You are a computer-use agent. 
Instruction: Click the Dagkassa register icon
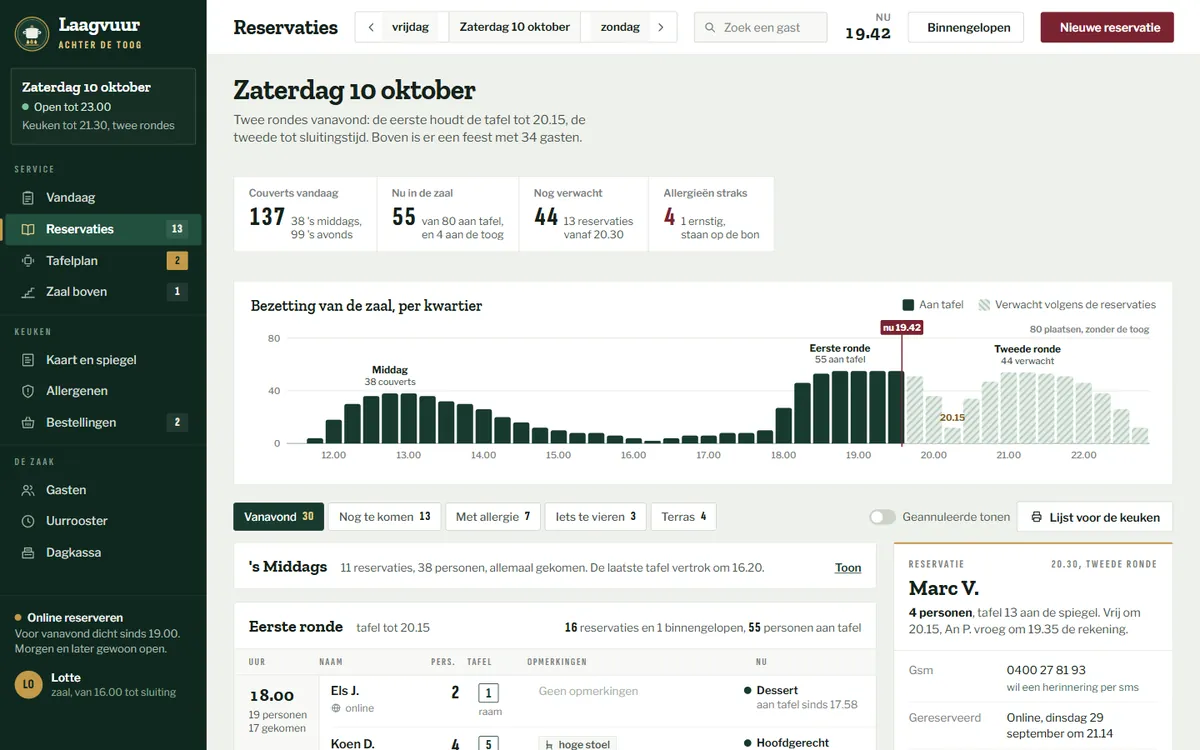(x=28, y=553)
